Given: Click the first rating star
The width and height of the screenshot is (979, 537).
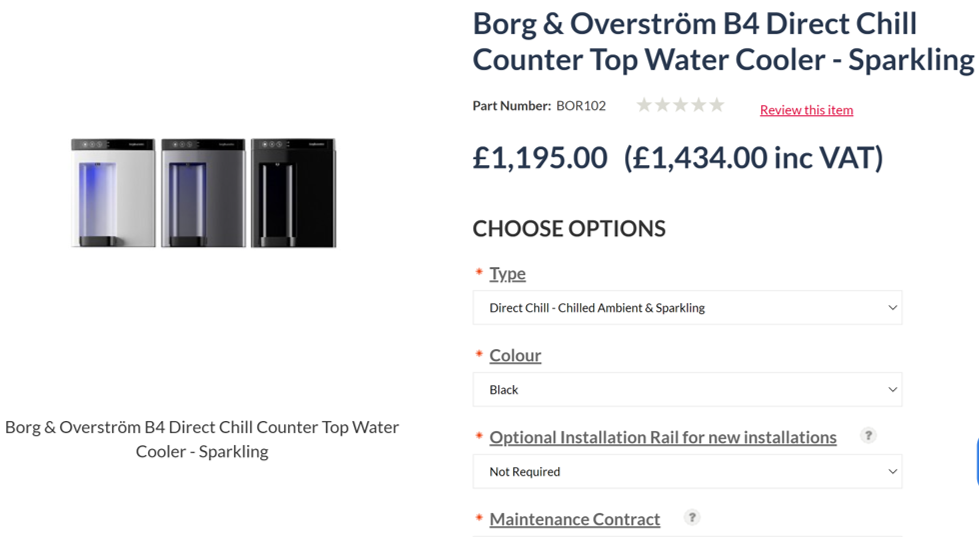Looking at the screenshot, I should (644, 105).
